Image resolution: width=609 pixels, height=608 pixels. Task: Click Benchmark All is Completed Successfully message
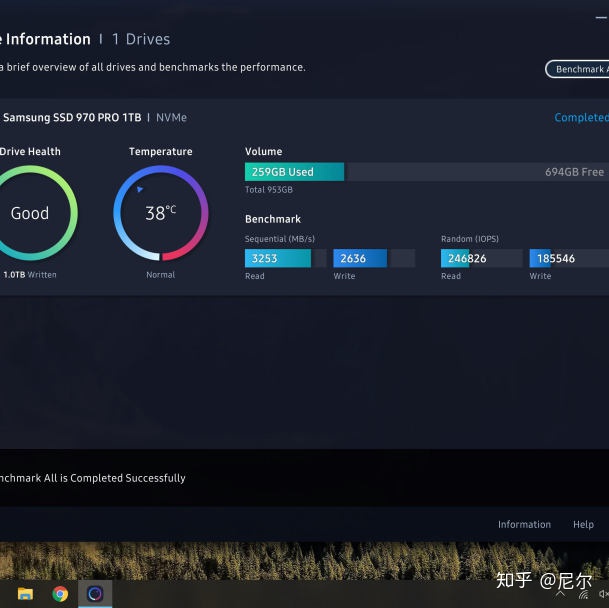pos(92,478)
